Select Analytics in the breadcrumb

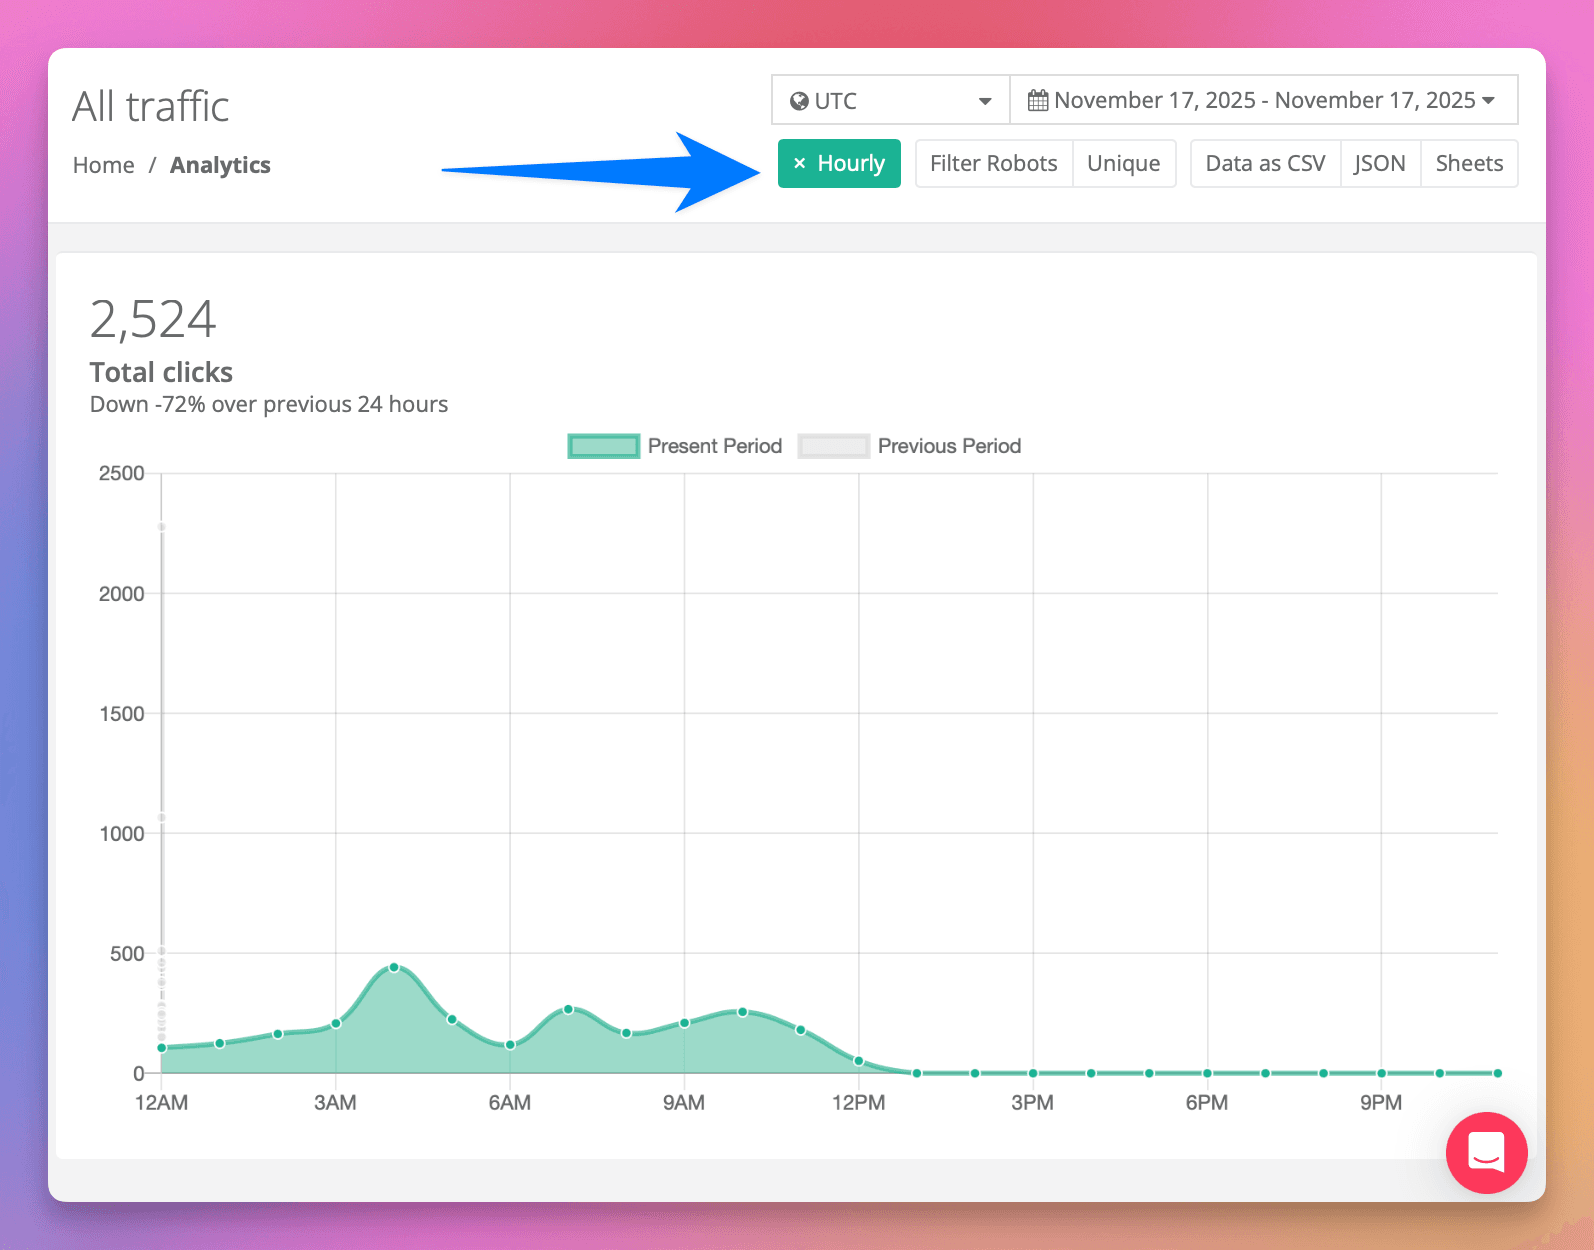point(220,165)
